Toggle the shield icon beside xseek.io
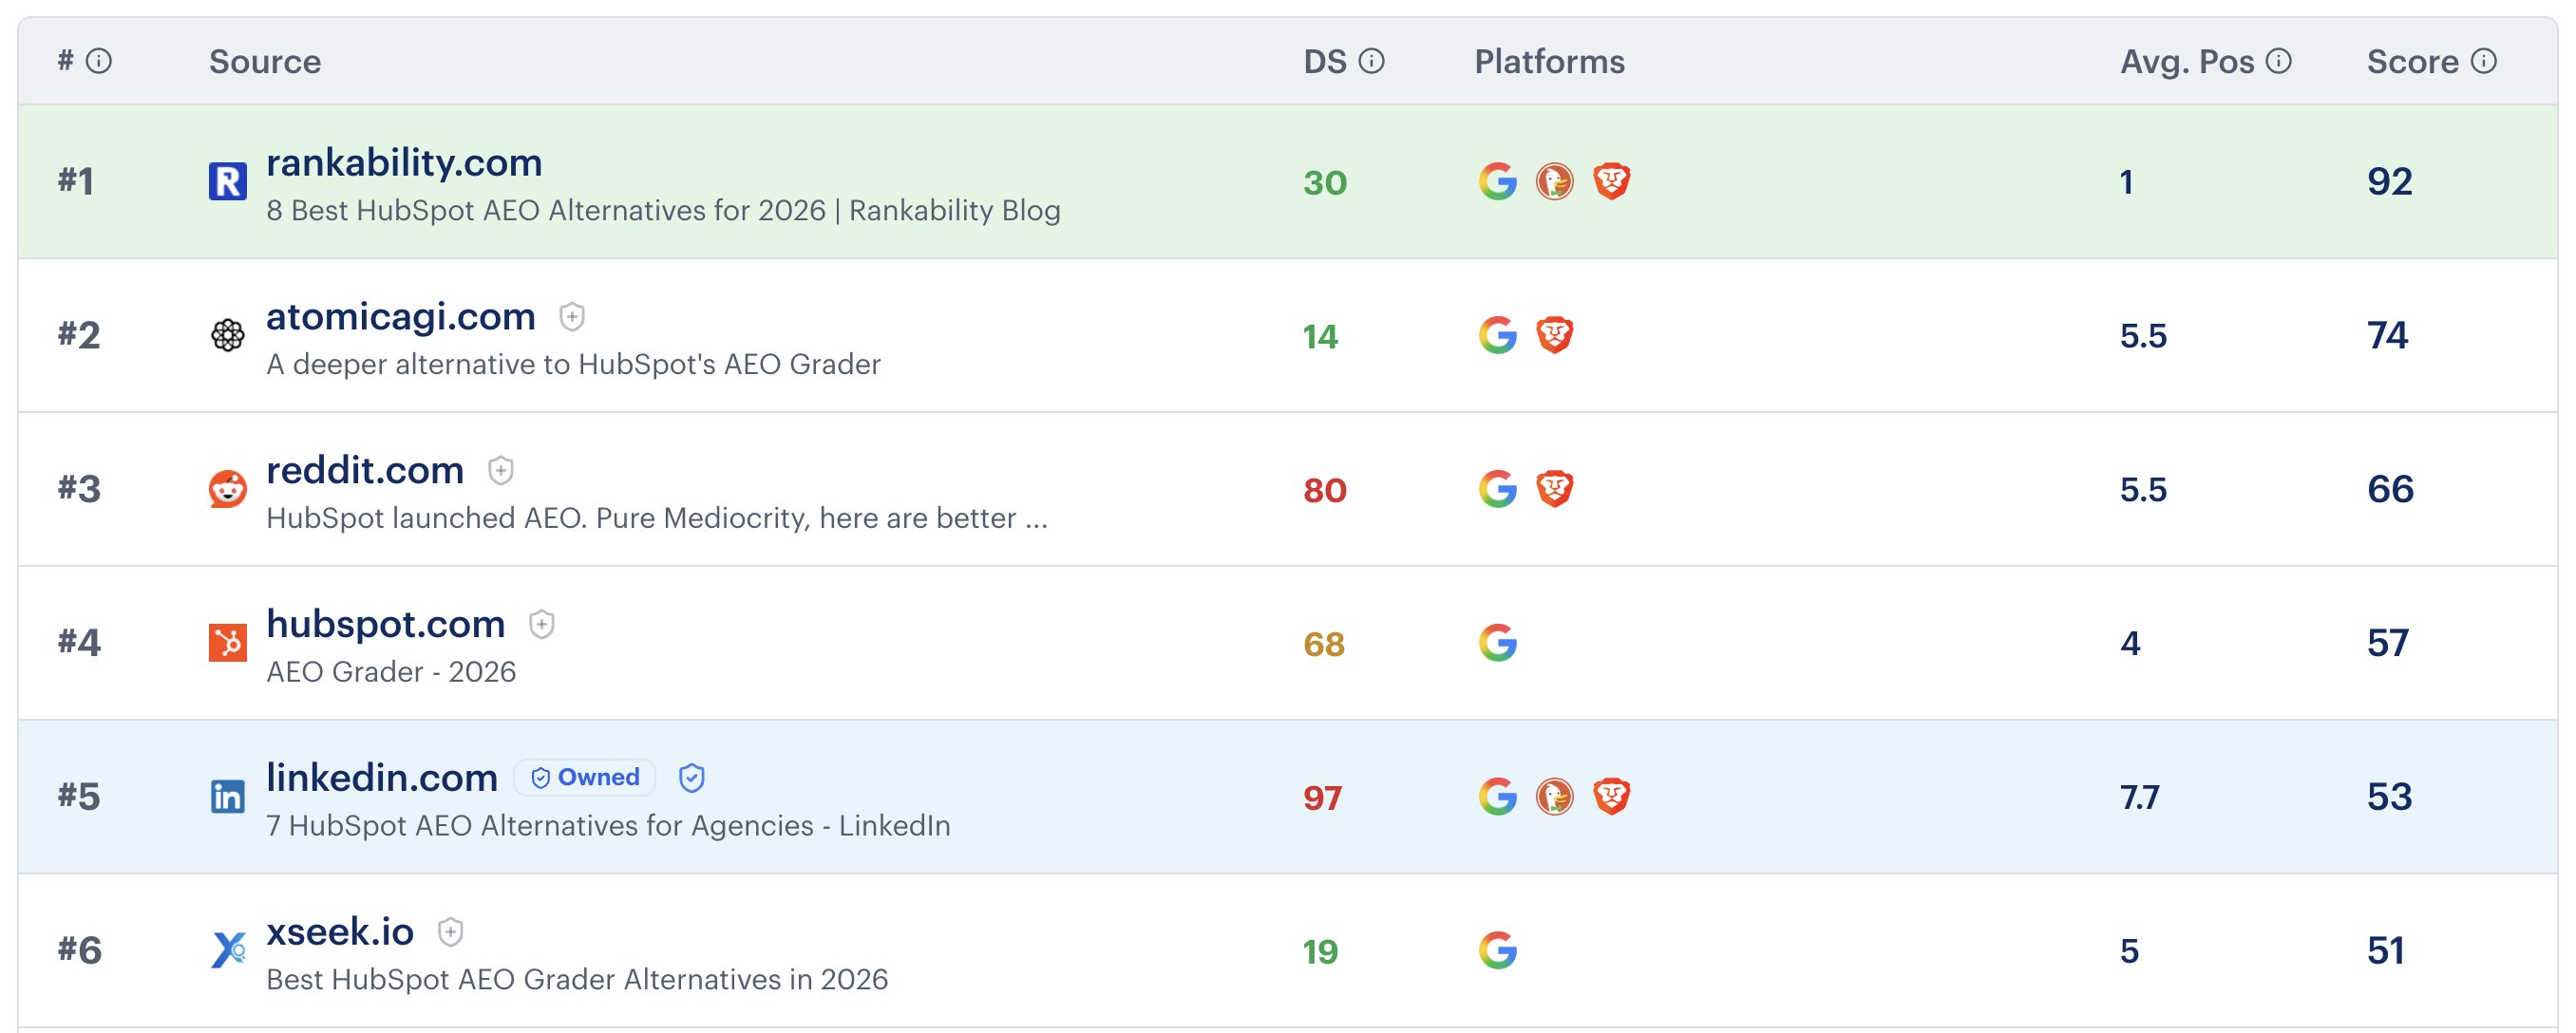 [x=450, y=932]
